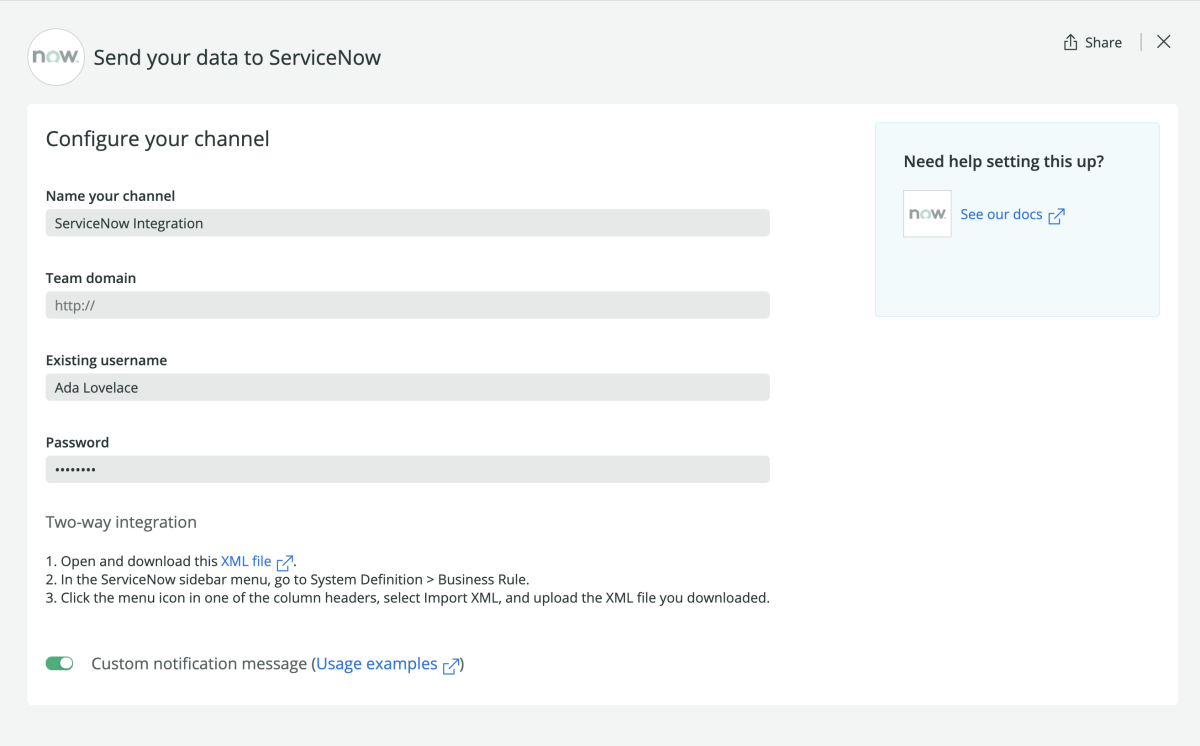
Task: Click the Password label
Action: [77, 442]
